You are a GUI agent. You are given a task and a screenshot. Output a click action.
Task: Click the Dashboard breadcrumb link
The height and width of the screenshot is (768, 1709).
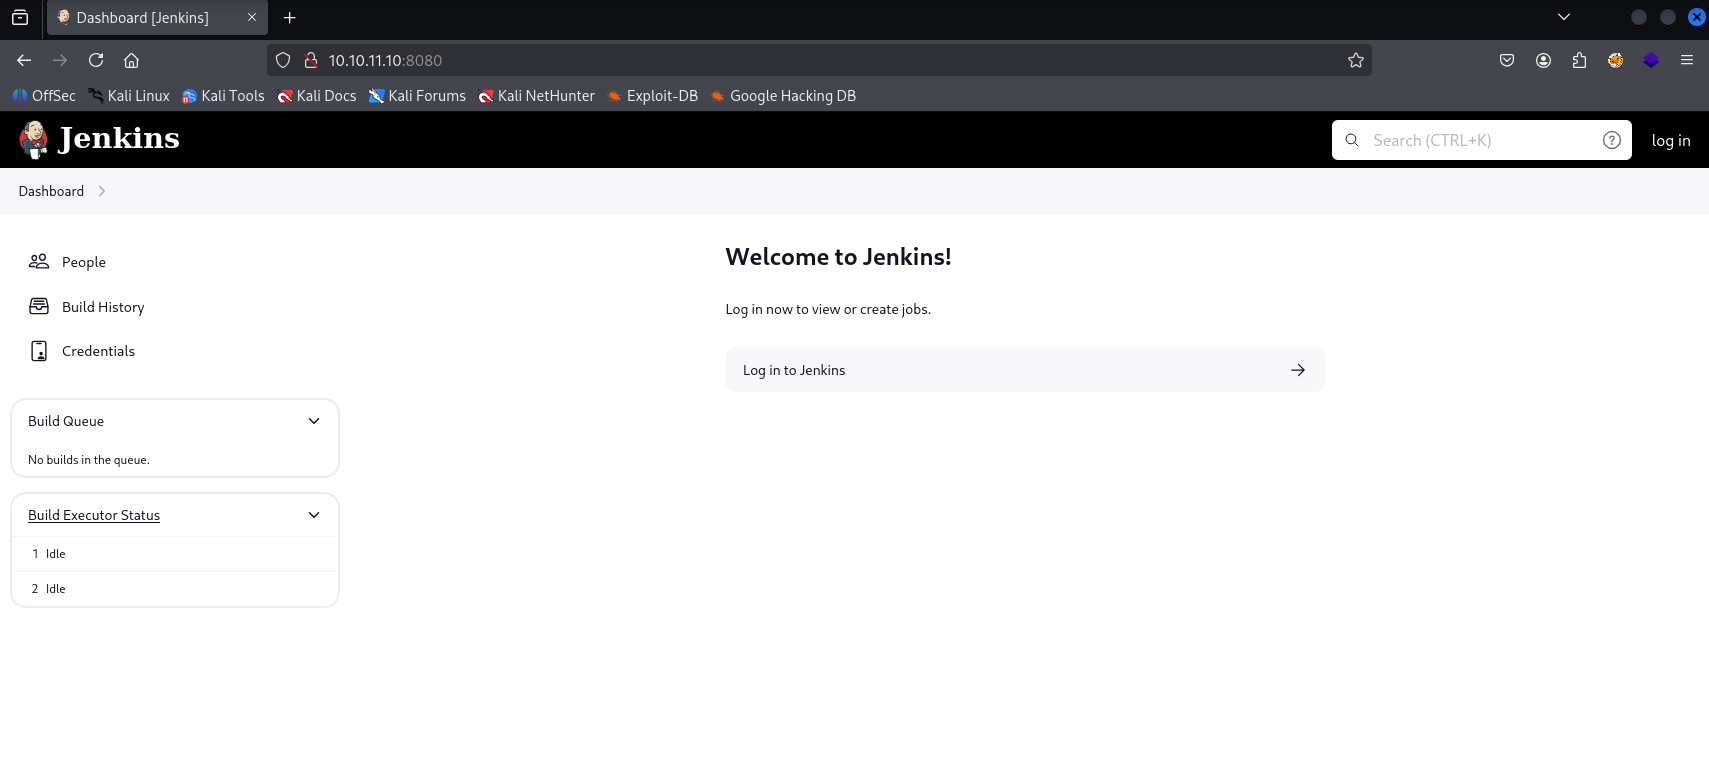(x=51, y=191)
